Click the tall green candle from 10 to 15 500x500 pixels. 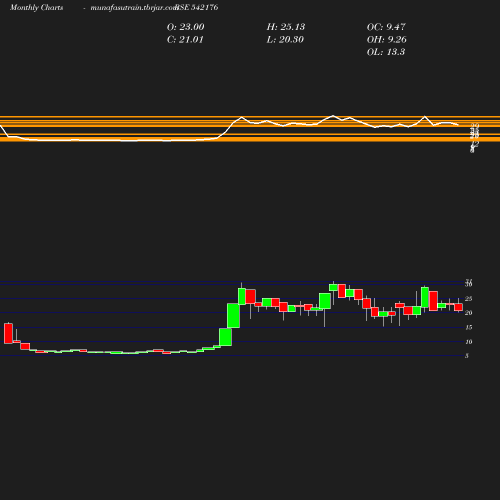[x=225, y=337]
